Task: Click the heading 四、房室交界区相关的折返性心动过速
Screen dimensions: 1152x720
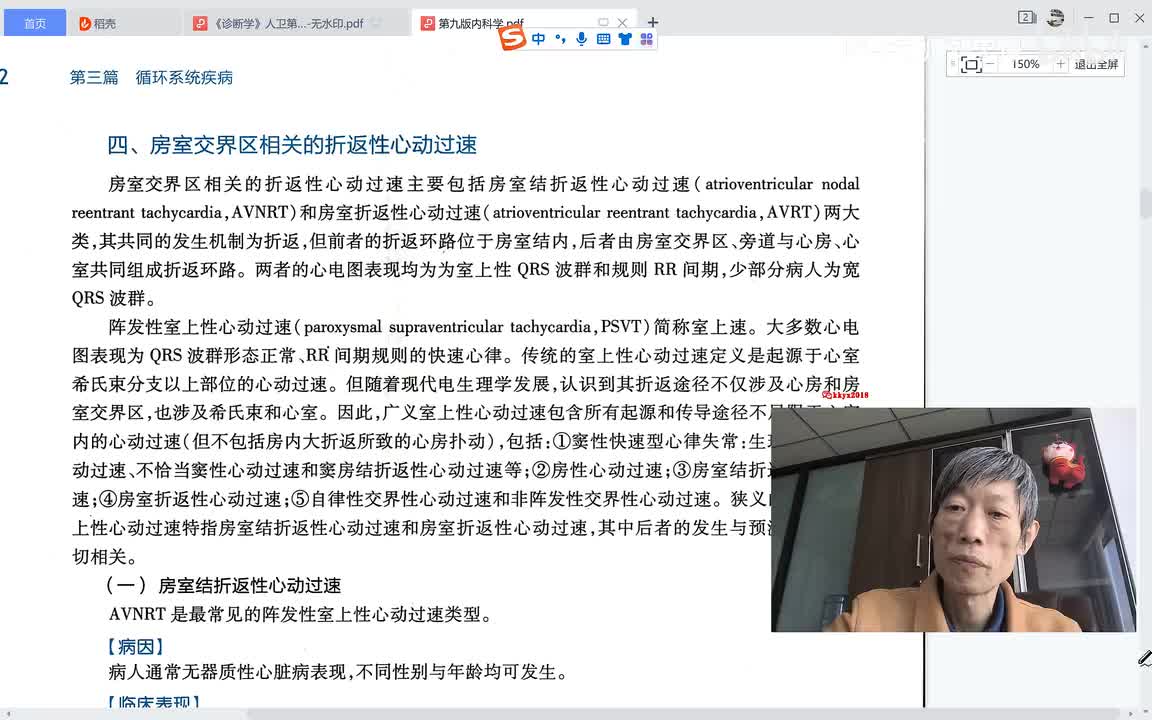Action: click(292, 145)
